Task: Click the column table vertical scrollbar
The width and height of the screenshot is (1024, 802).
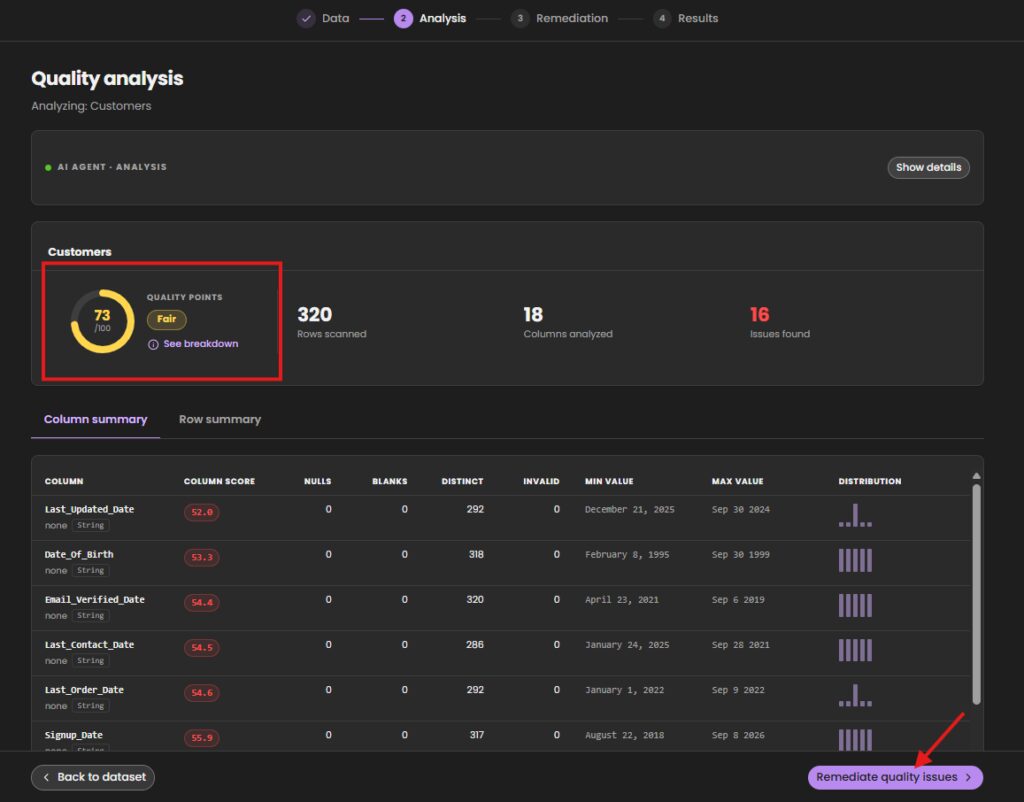Action: click(x=976, y=593)
